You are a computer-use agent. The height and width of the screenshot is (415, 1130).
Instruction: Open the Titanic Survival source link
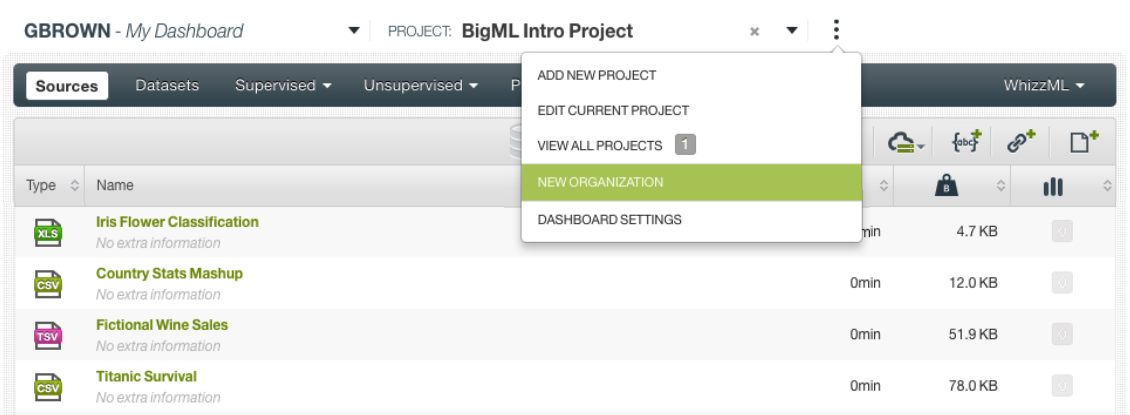[146, 376]
